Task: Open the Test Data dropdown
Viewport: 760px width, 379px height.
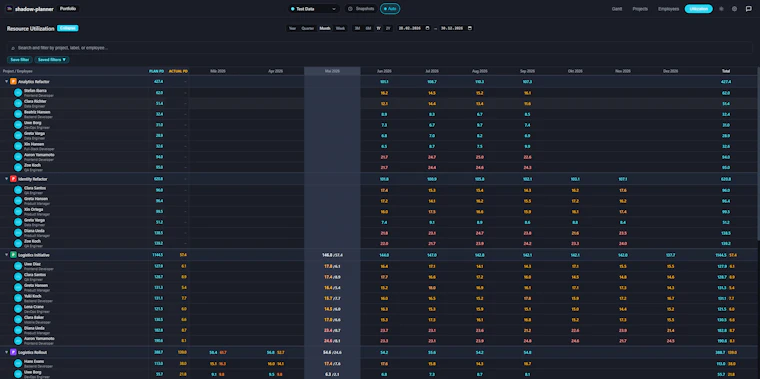Action: click(314, 9)
